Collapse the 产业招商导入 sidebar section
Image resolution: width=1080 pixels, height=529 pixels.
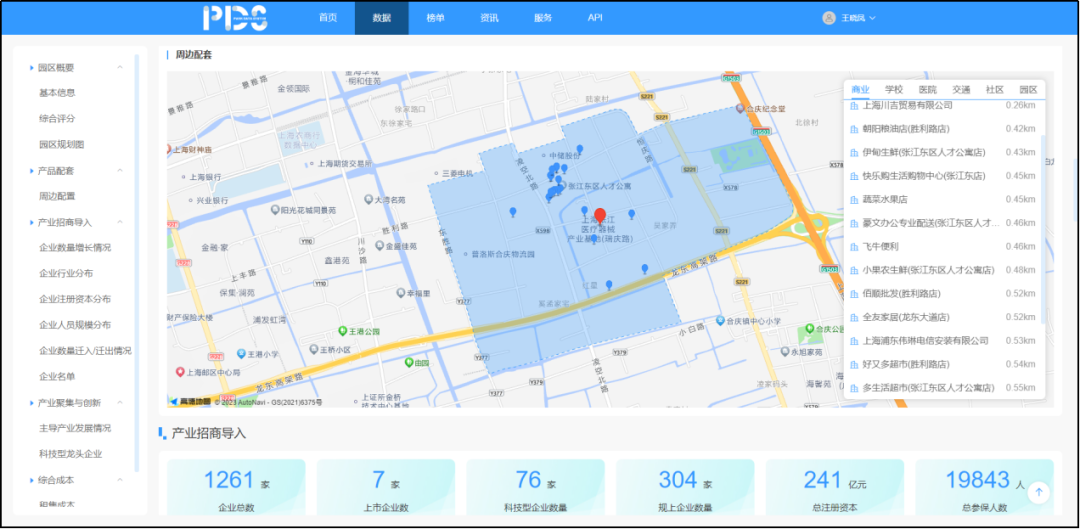pyautogui.click(x=120, y=222)
